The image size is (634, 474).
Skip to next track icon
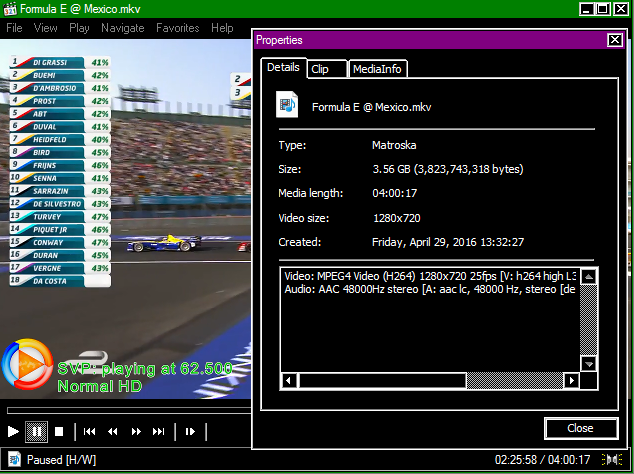coord(158,431)
